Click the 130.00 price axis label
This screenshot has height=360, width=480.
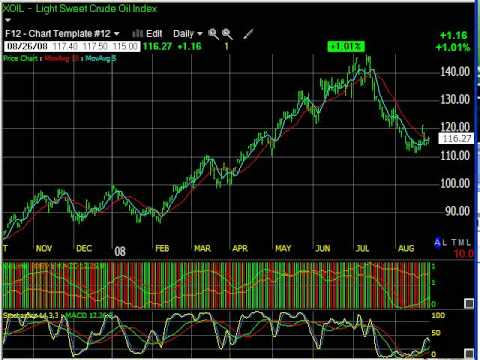455,99
